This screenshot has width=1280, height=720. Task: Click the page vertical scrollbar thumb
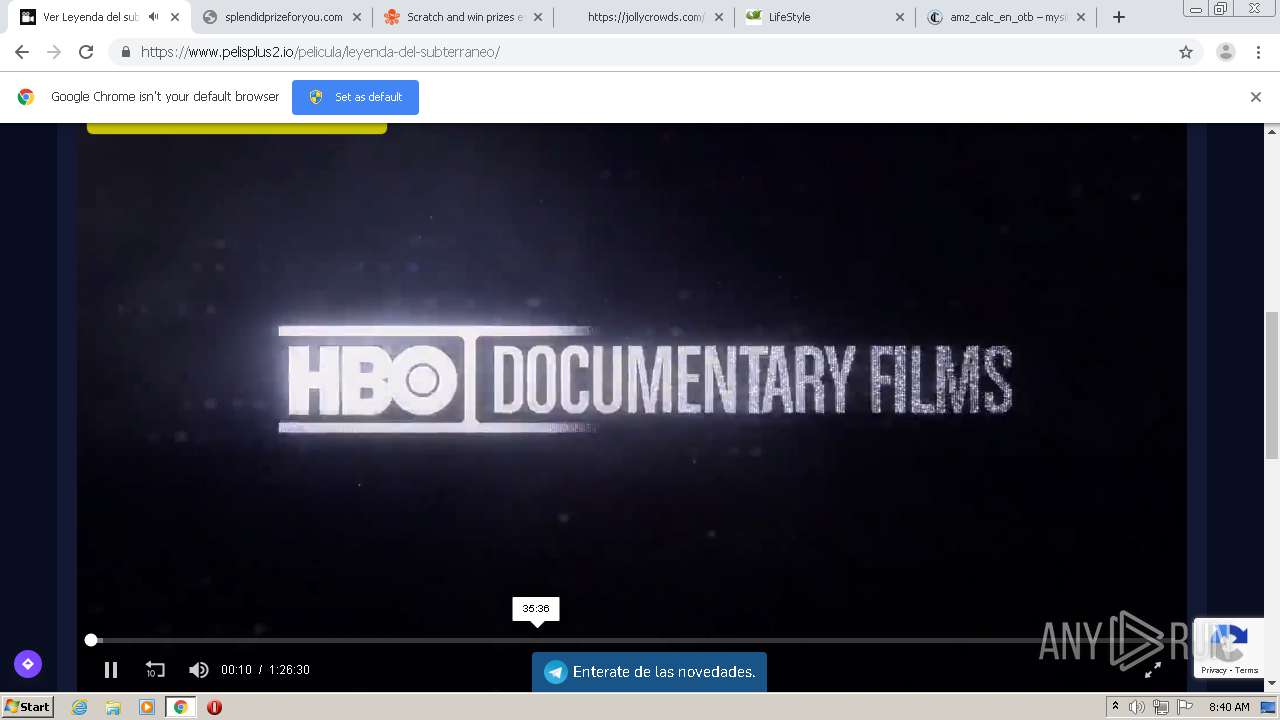point(1272,385)
